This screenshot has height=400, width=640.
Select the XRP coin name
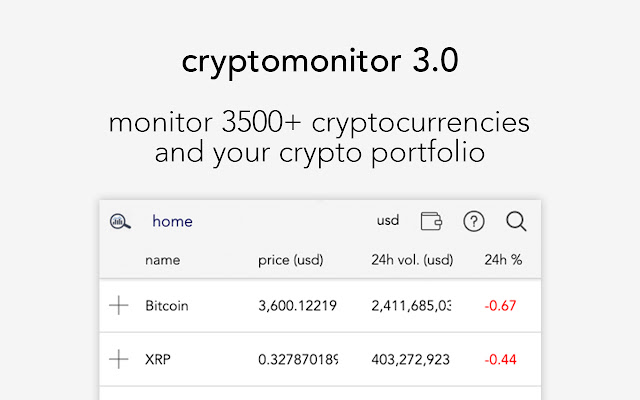coord(158,360)
